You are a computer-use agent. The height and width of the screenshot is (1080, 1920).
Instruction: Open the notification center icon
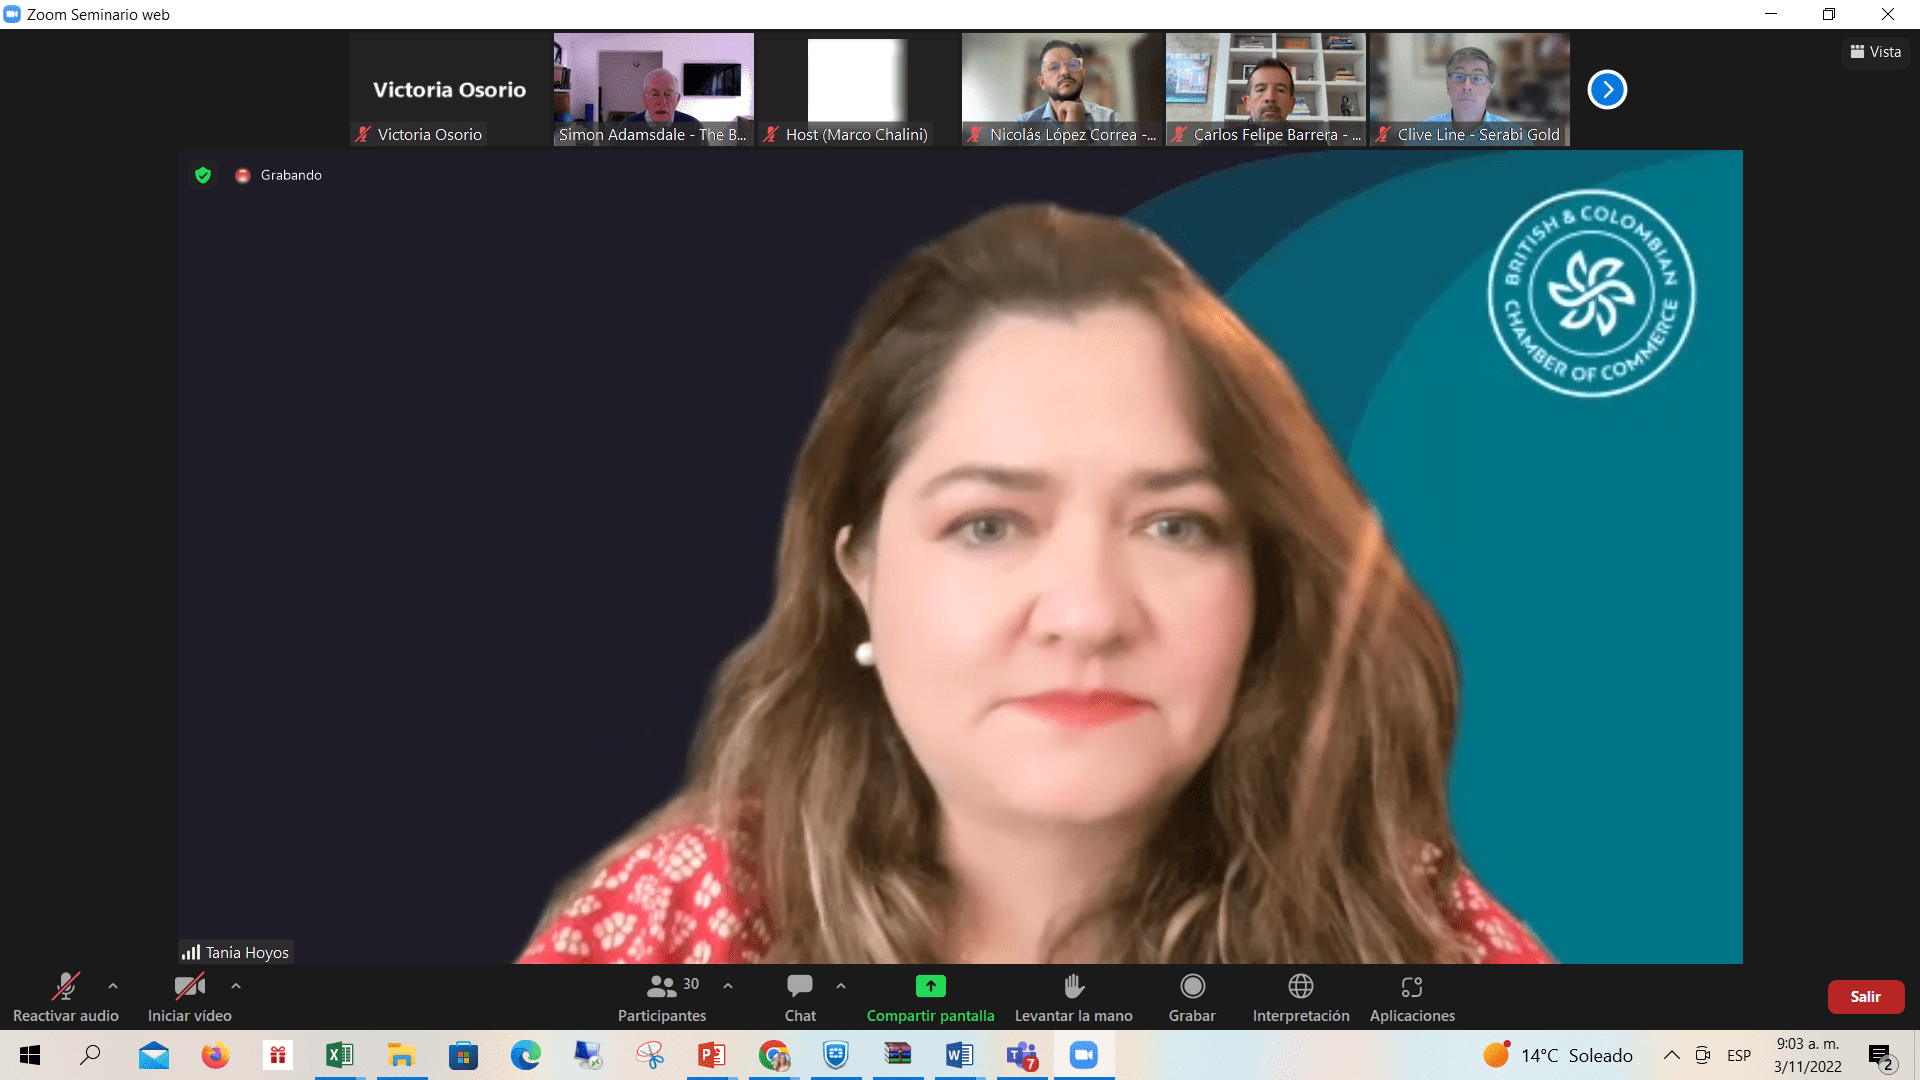[1881, 1056]
